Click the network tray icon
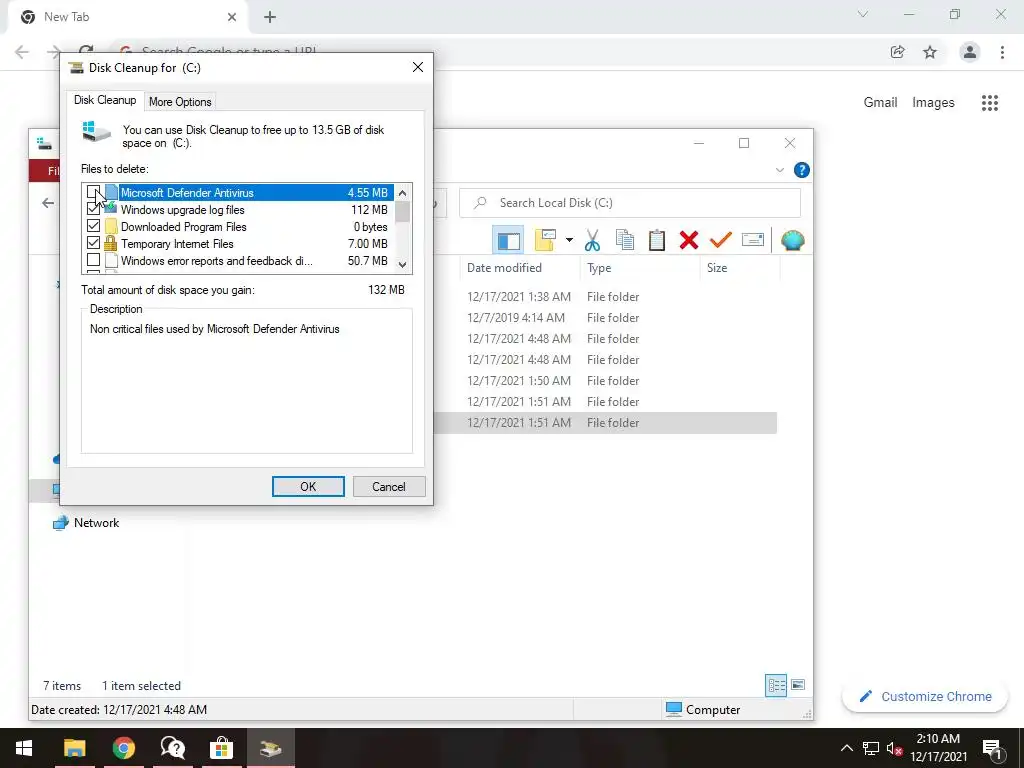Screen dimensions: 1024x768 click(x=871, y=748)
